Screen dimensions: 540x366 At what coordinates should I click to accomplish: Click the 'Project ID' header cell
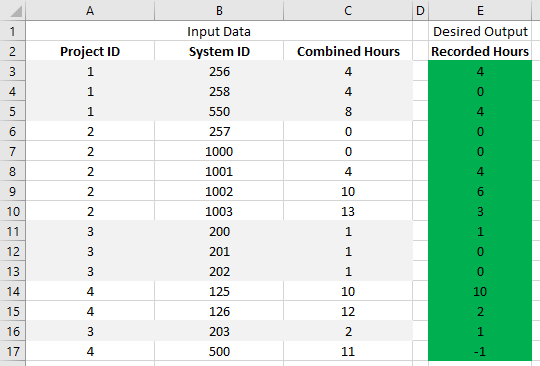point(90,51)
